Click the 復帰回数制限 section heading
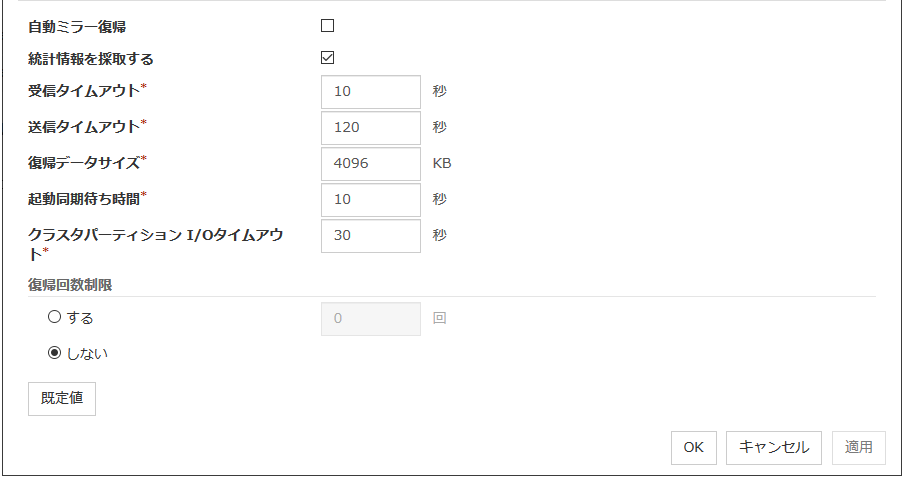Screen dimensions: 904x478 pos(70,284)
